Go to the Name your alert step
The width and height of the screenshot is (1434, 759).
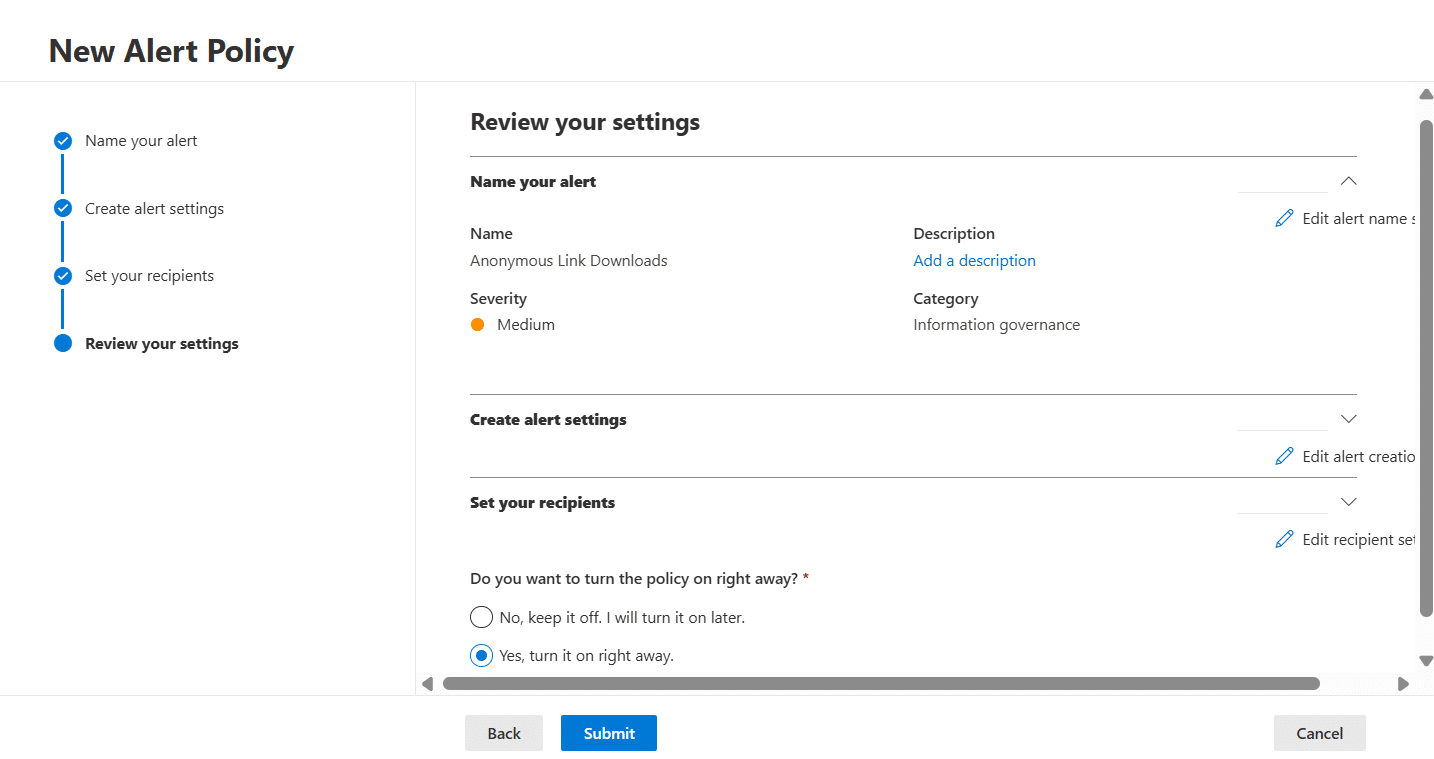click(x=141, y=141)
